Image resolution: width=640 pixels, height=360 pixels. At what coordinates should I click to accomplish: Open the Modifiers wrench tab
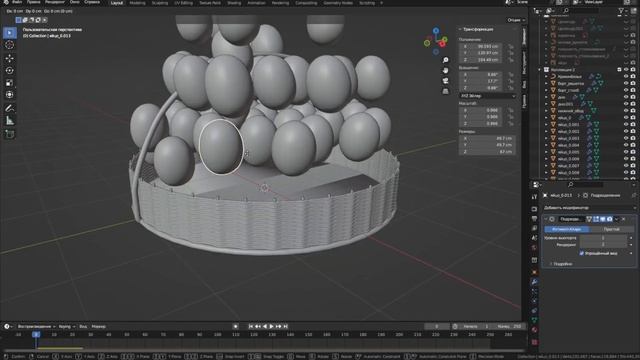534,282
